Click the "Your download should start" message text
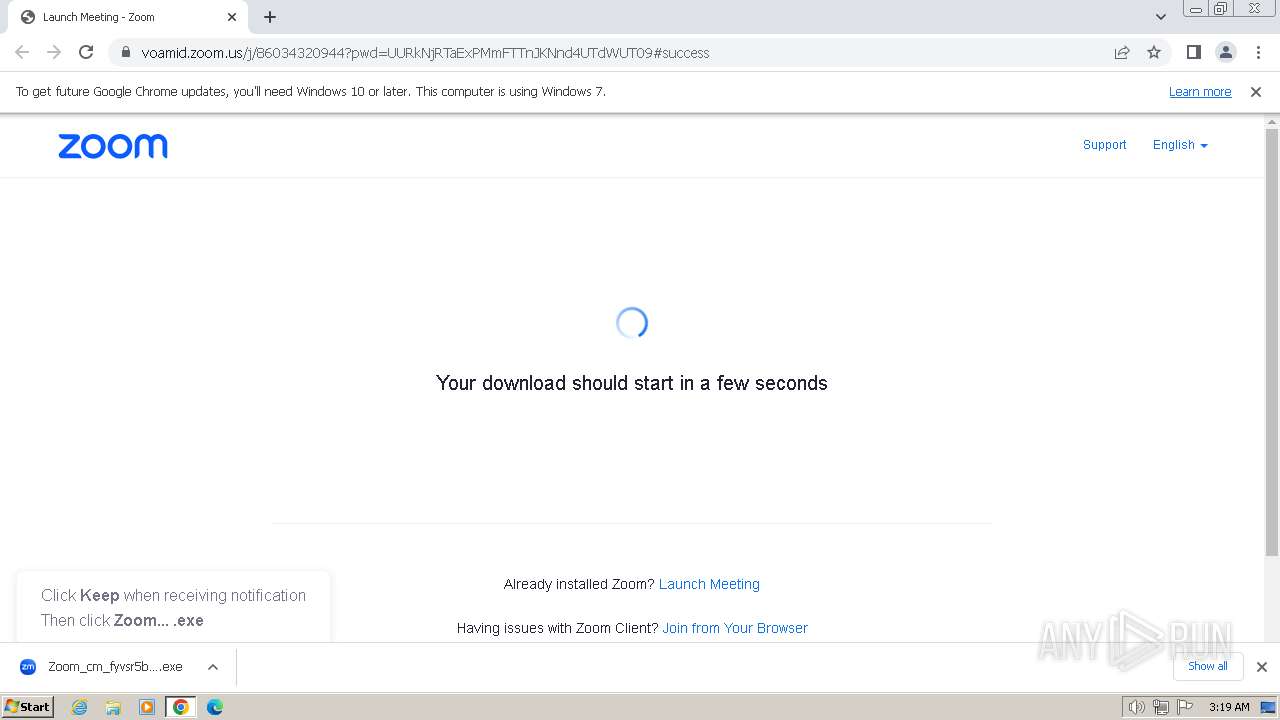 pyautogui.click(x=632, y=383)
